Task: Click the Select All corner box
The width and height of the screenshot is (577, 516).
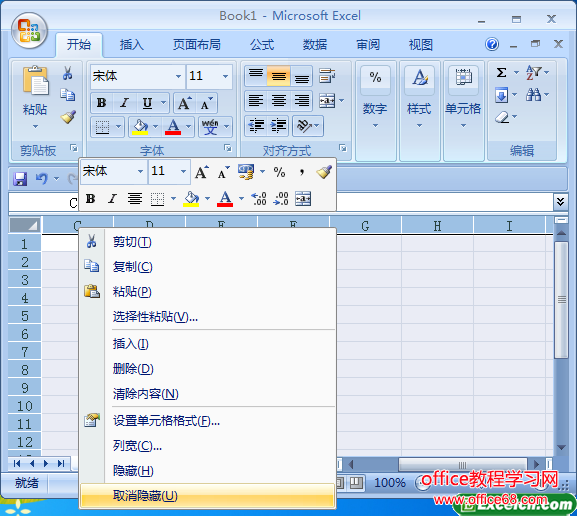Action: click(x=25, y=225)
